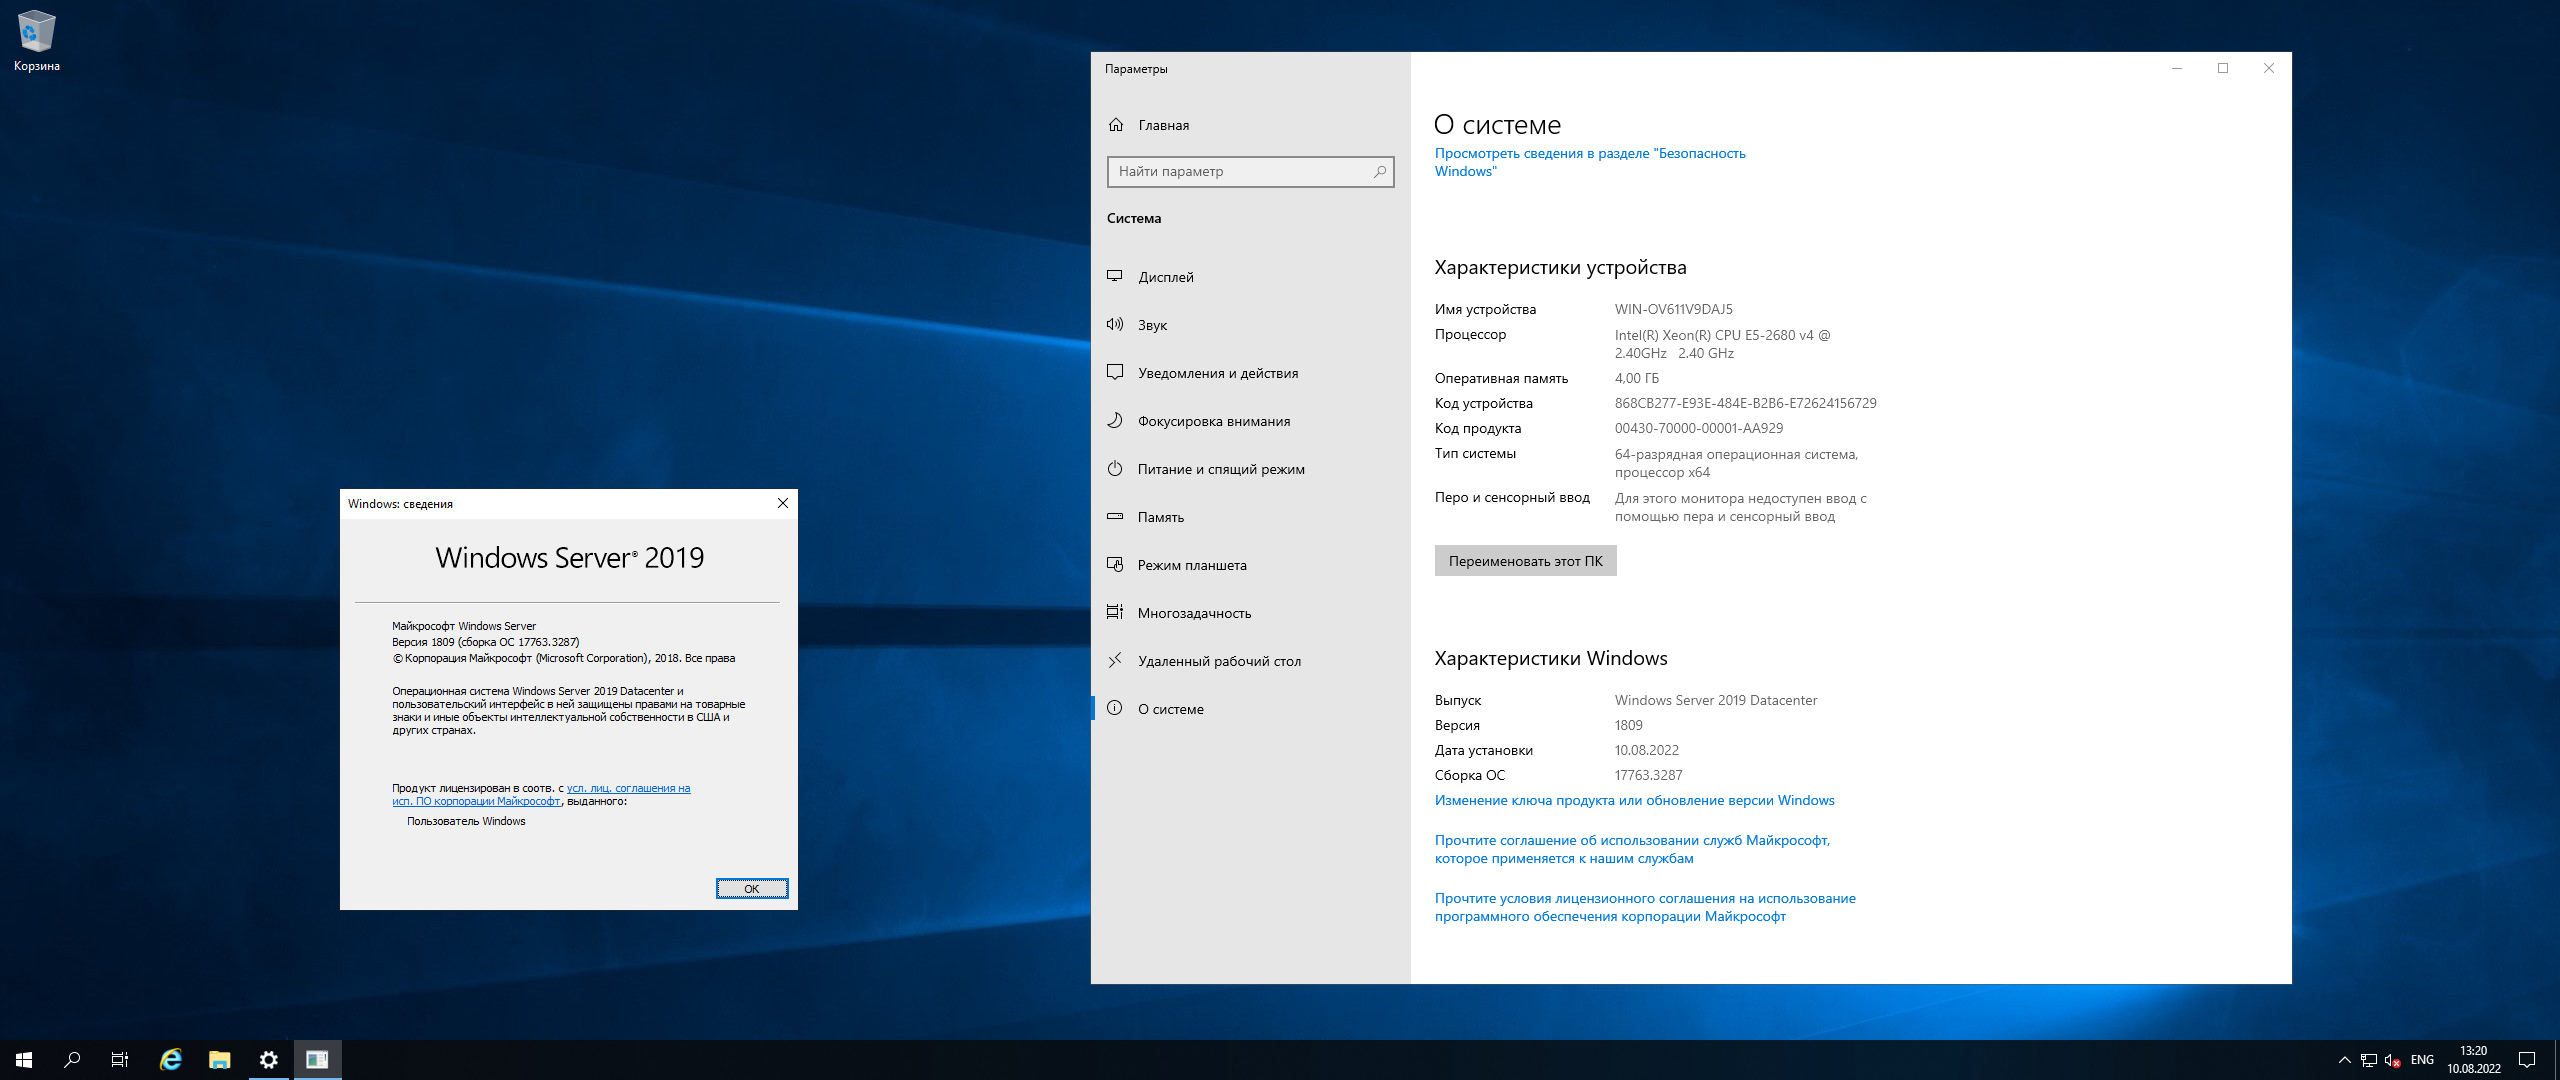Open File Explorer from the taskbar
Screen dimensions: 2560x1080
(x=220, y=1060)
